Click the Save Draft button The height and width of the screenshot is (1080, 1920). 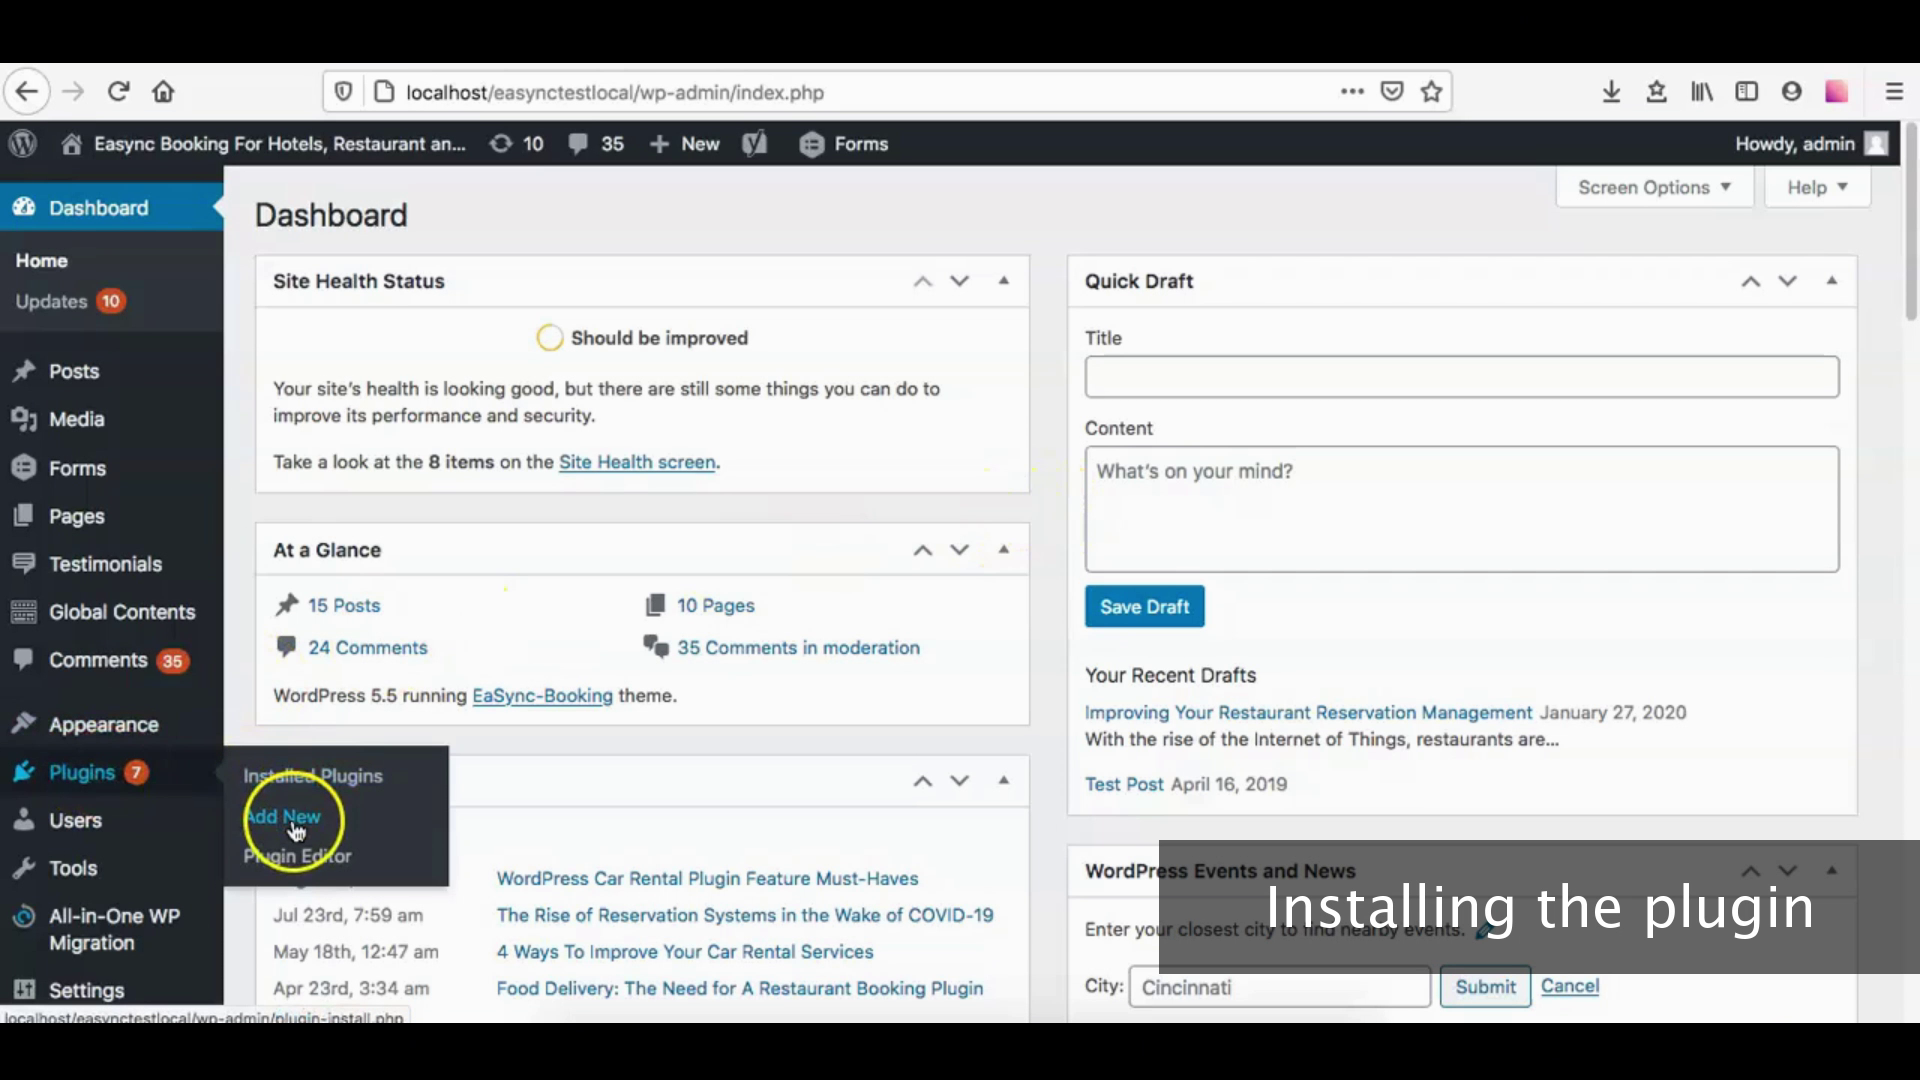(x=1144, y=606)
